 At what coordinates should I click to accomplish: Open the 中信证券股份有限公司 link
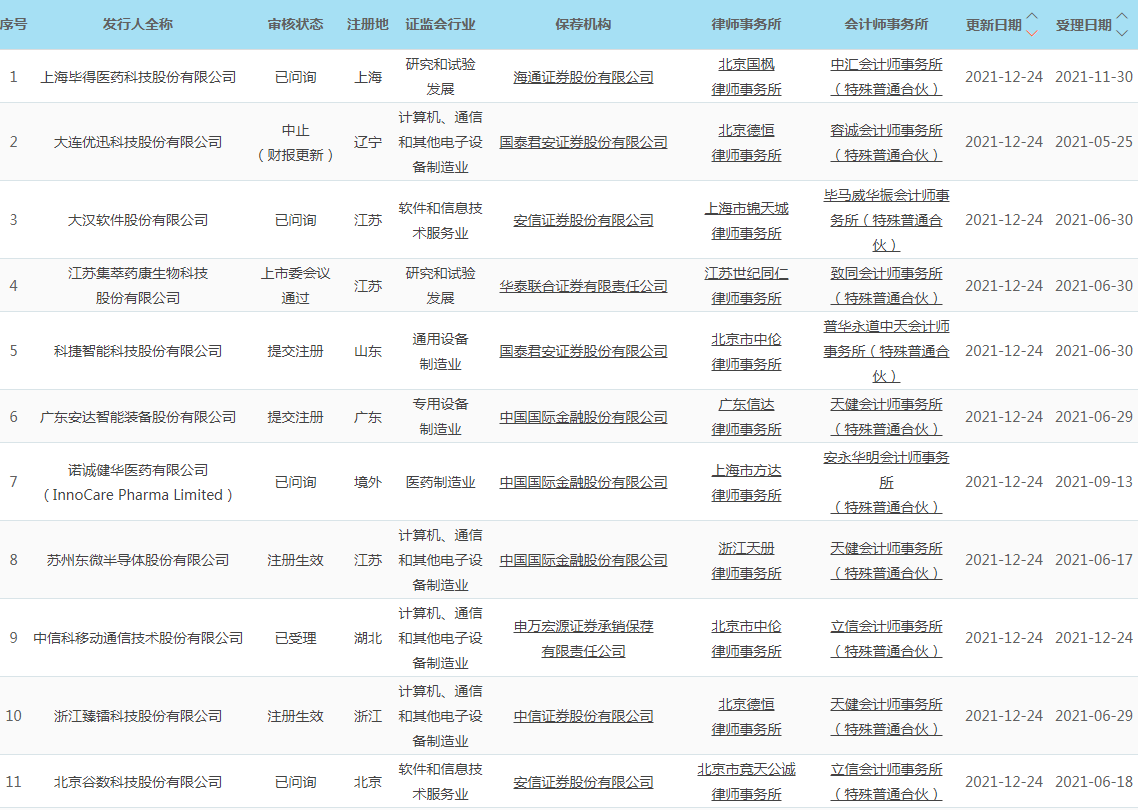tap(583, 716)
